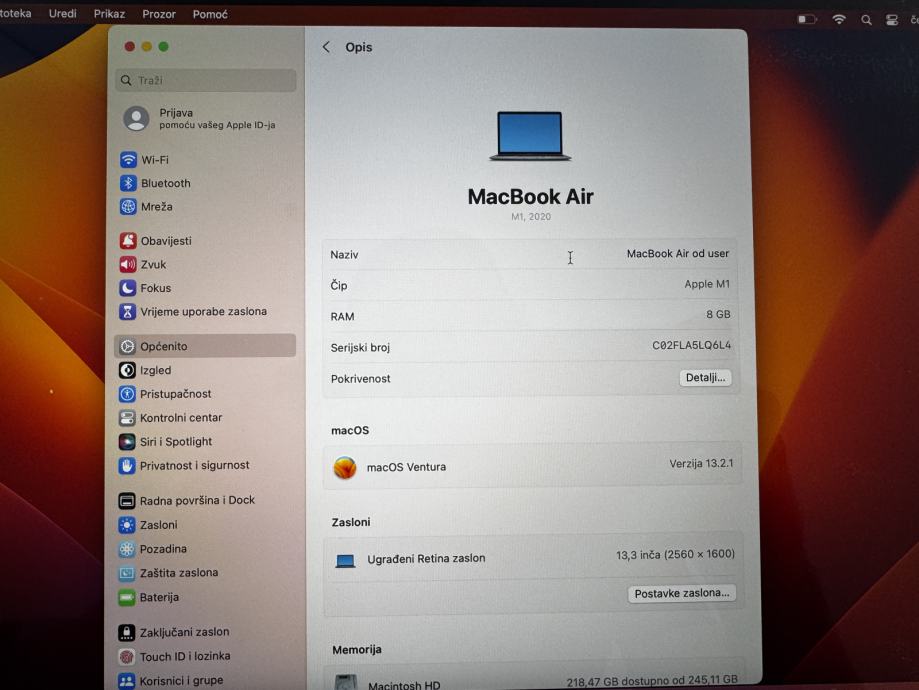Viewport: 919px width, 690px height.
Task: Open Siri i Spotlight icon
Action: click(127, 441)
